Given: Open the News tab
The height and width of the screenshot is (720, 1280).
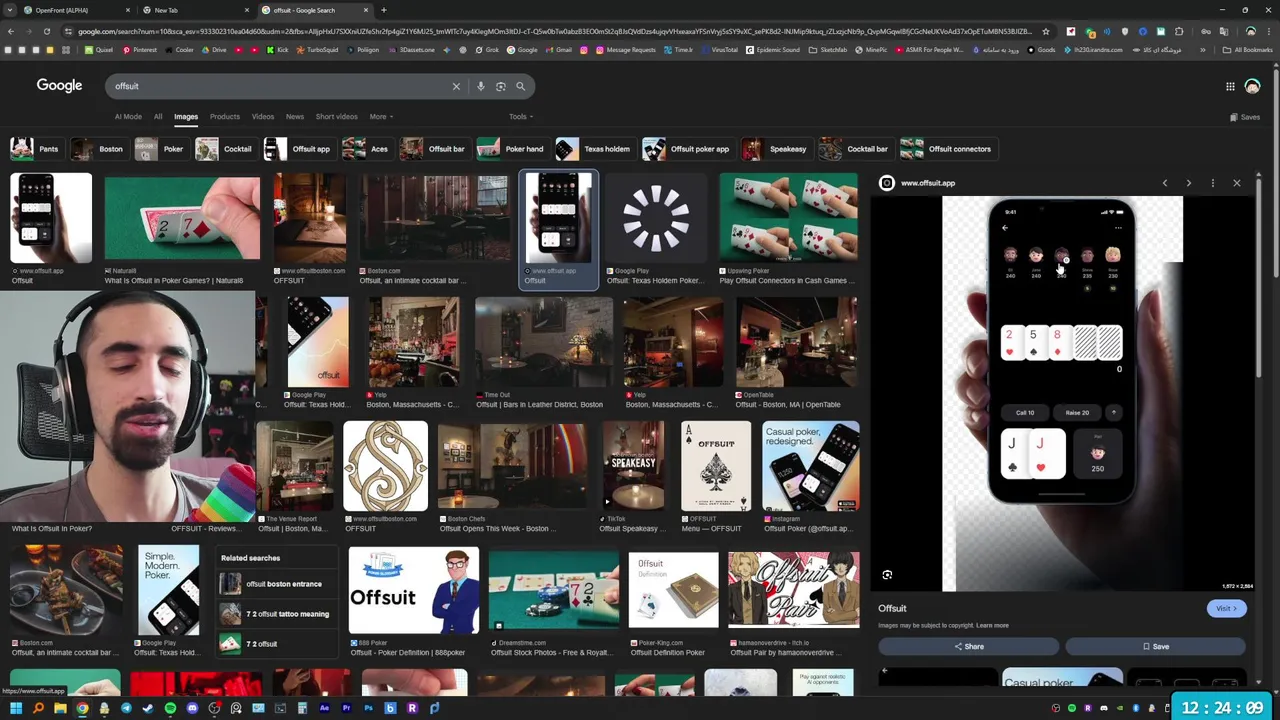Looking at the screenshot, I should coord(295,117).
